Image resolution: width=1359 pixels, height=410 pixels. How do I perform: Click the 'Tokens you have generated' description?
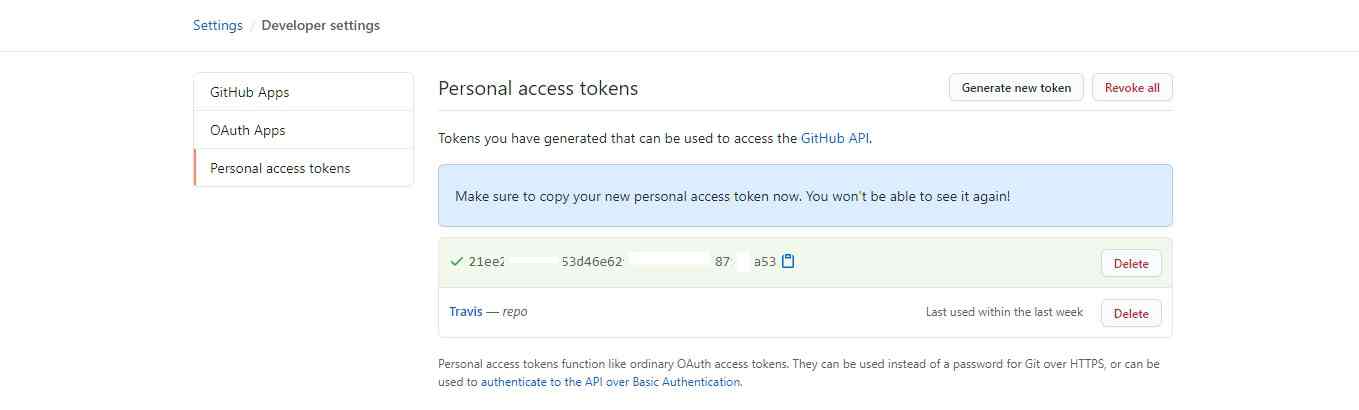pyautogui.click(x=655, y=139)
